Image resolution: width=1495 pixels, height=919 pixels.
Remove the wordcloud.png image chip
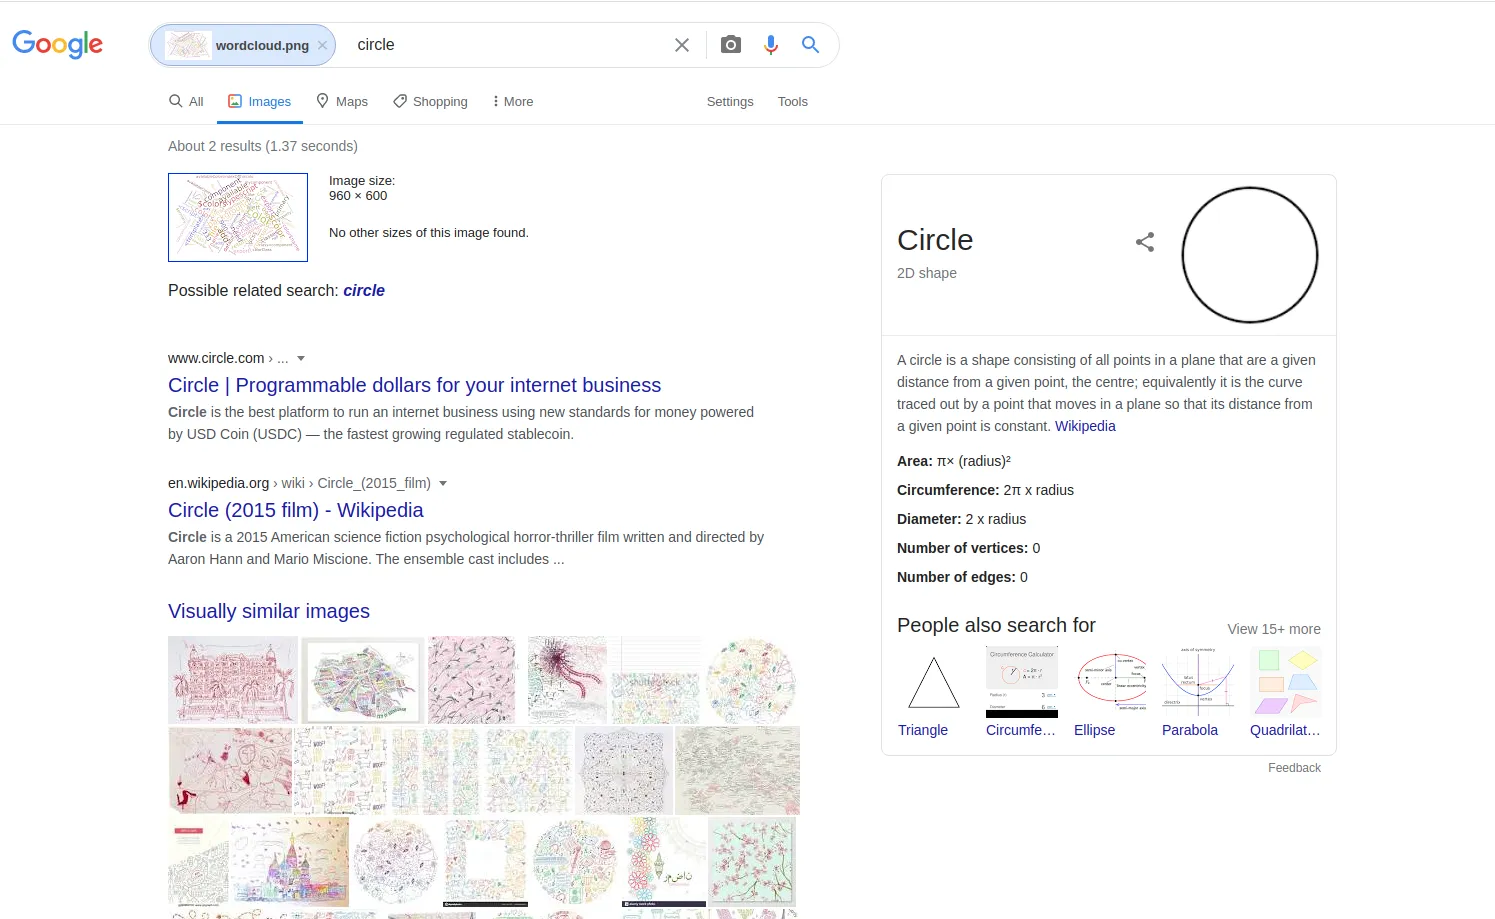point(322,45)
